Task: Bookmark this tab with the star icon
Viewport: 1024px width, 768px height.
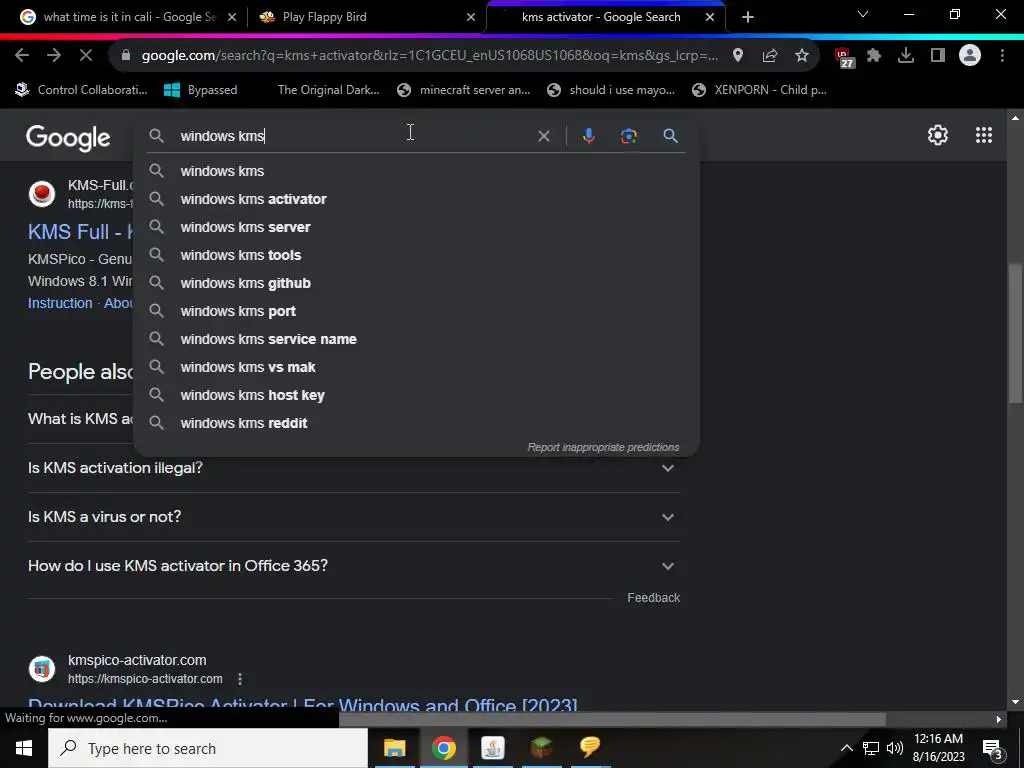Action: point(802,56)
